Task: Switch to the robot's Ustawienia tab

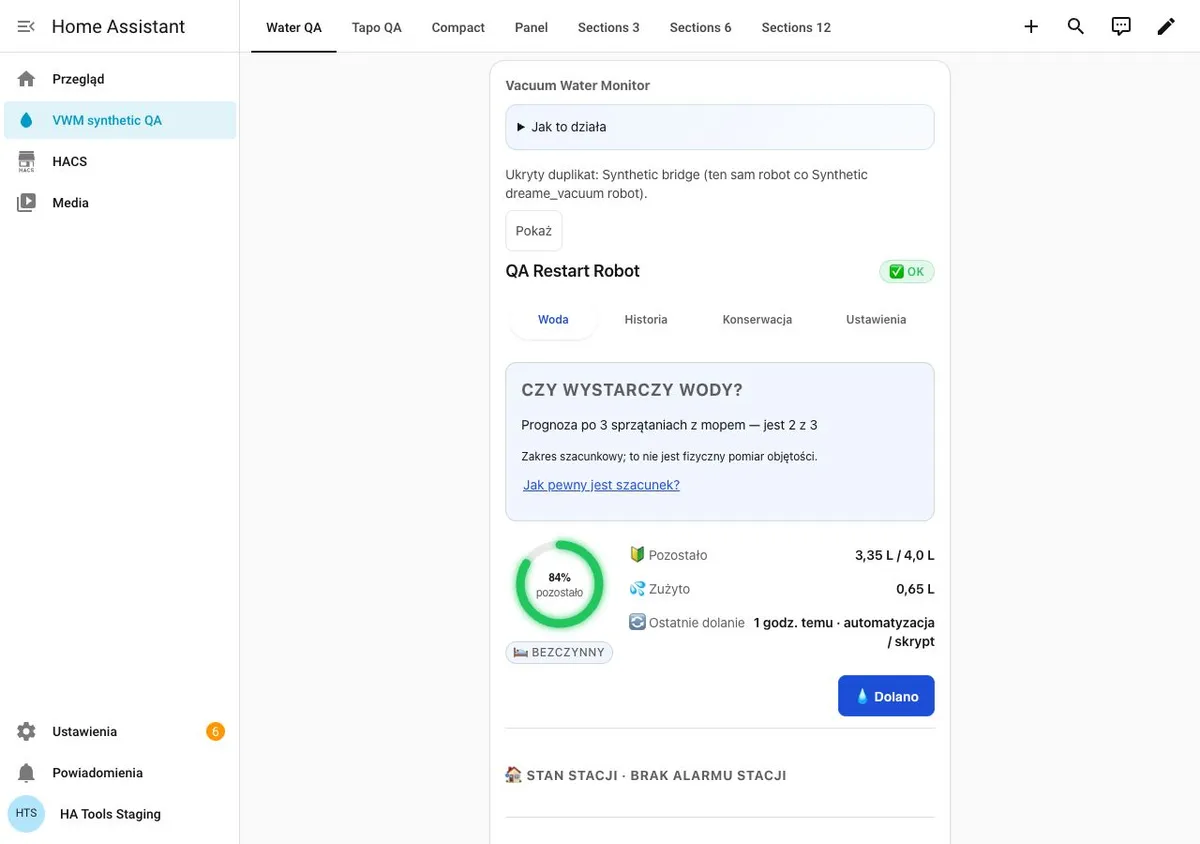Action: coord(876,320)
